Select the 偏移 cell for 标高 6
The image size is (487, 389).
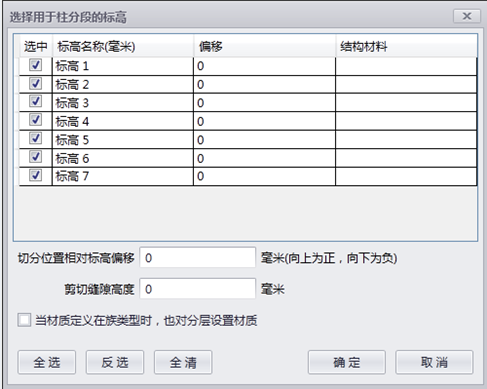coord(264,158)
